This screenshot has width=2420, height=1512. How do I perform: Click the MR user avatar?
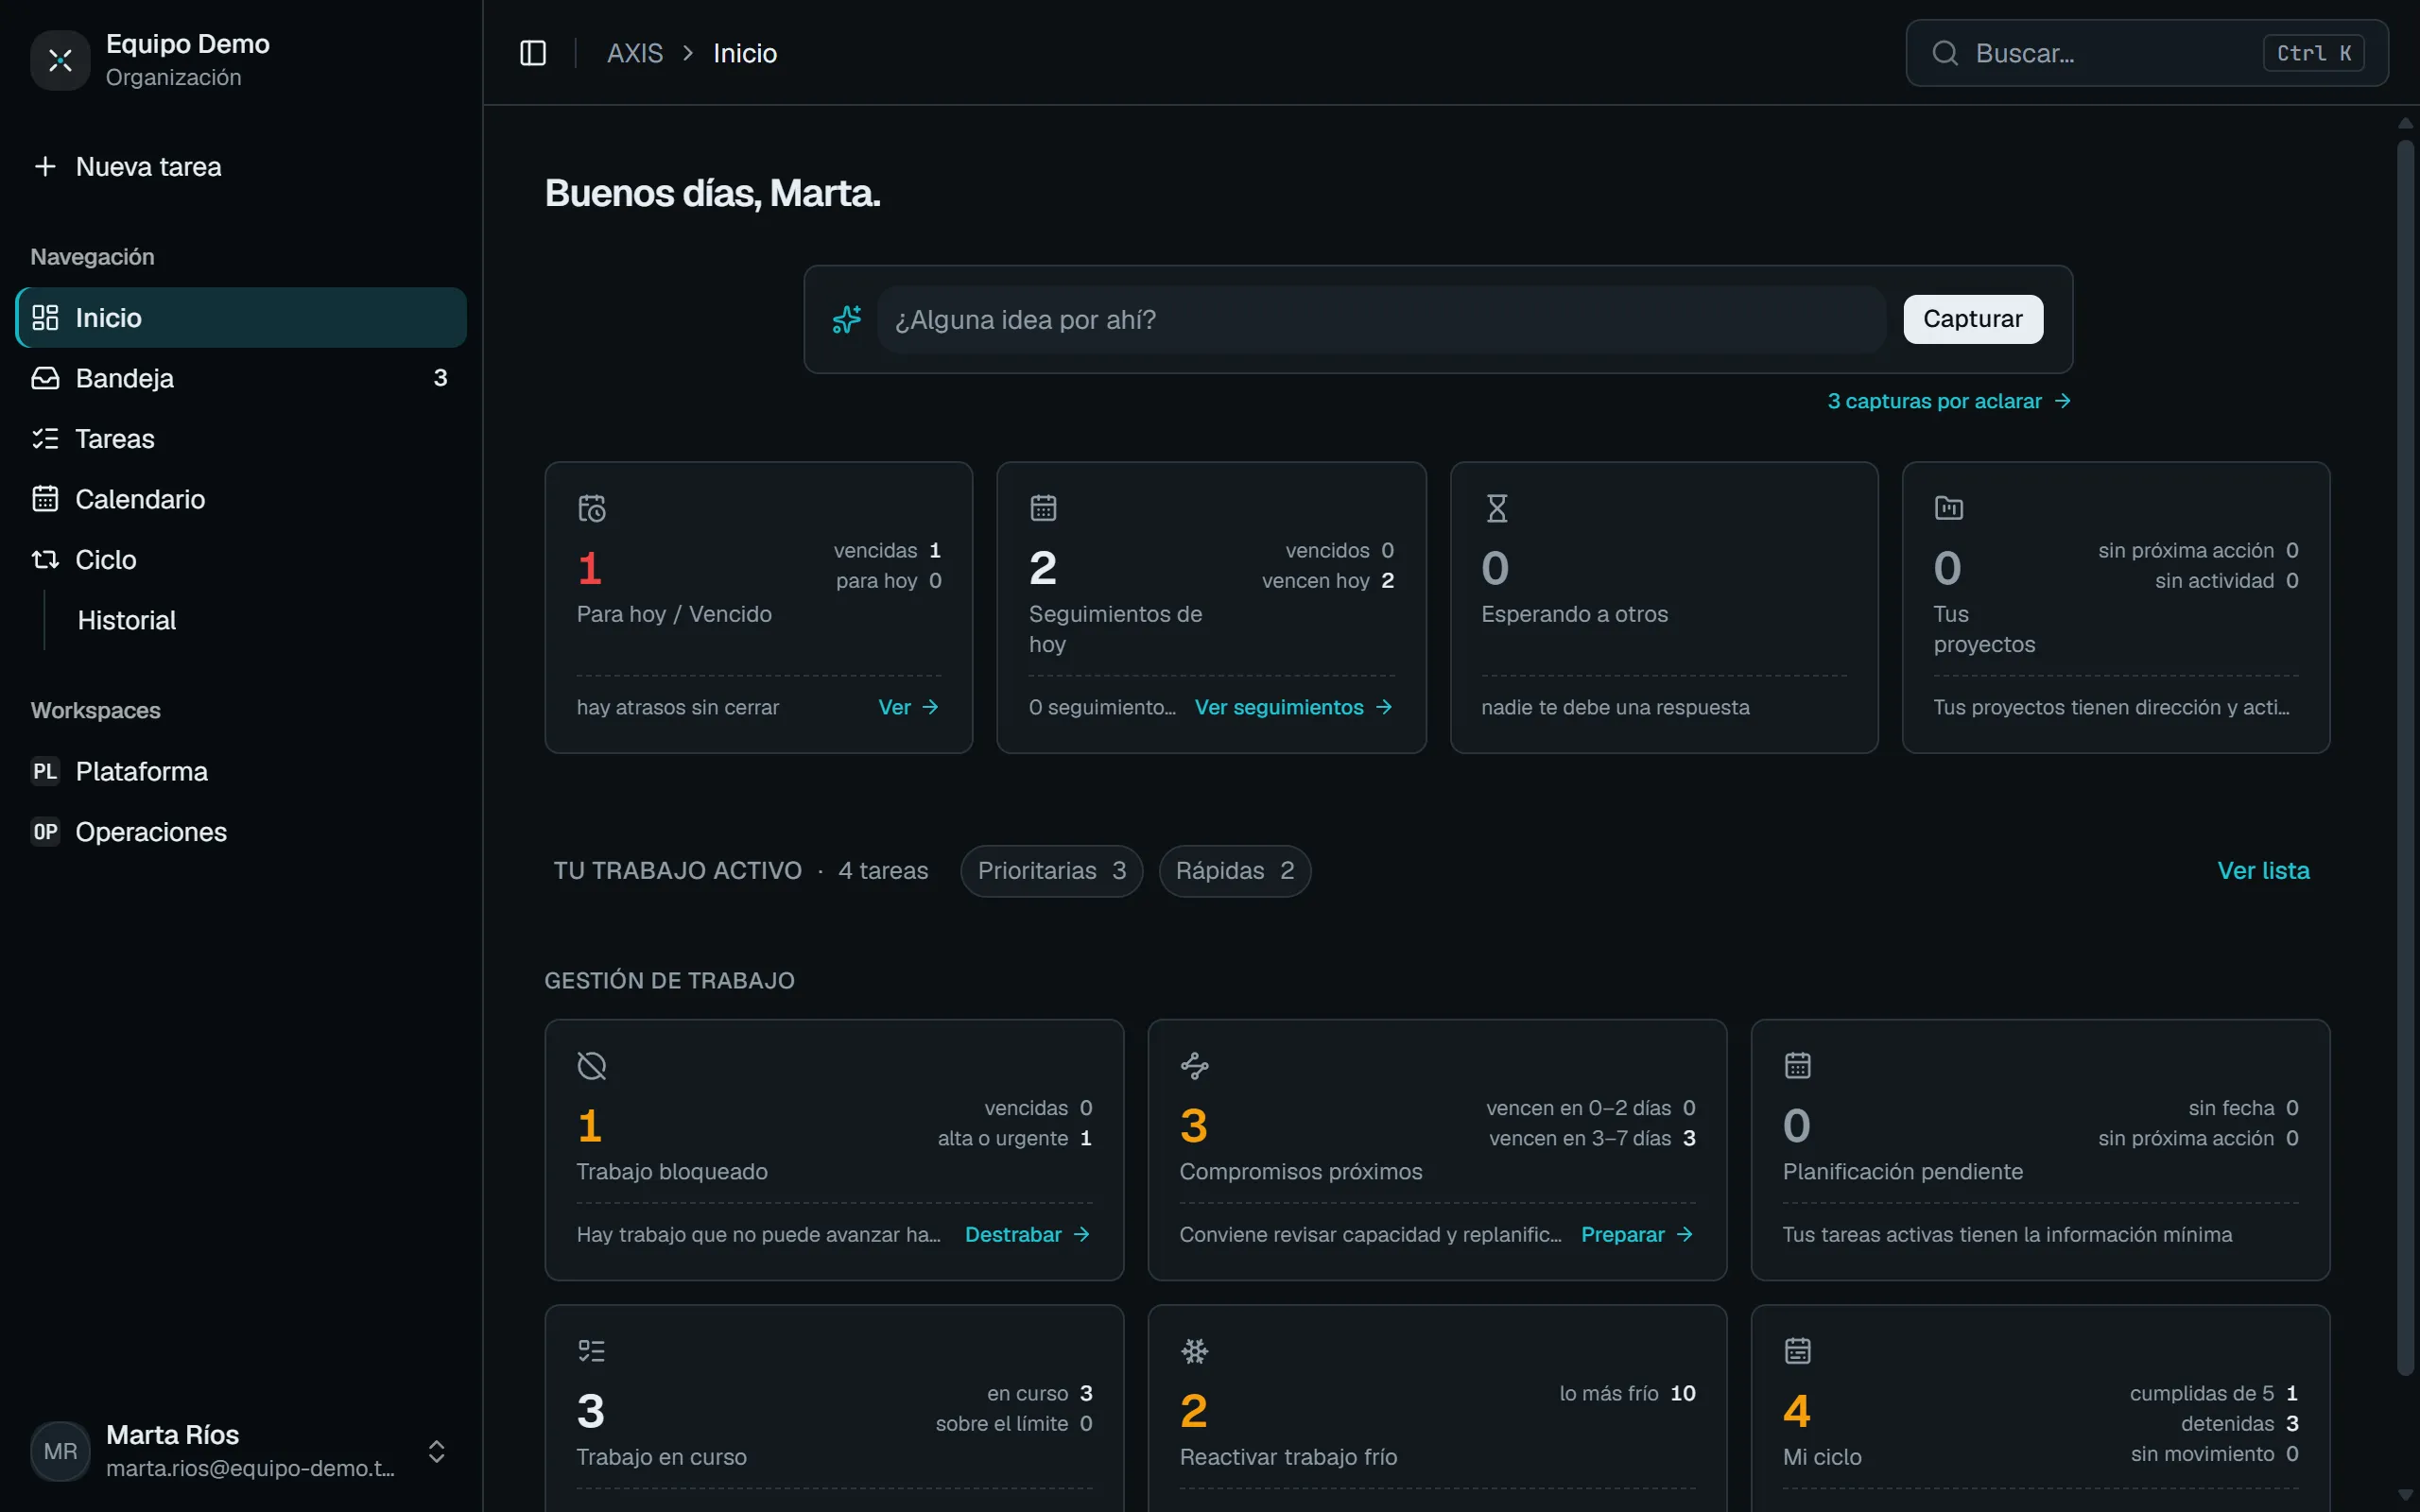[x=60, y=1451]
